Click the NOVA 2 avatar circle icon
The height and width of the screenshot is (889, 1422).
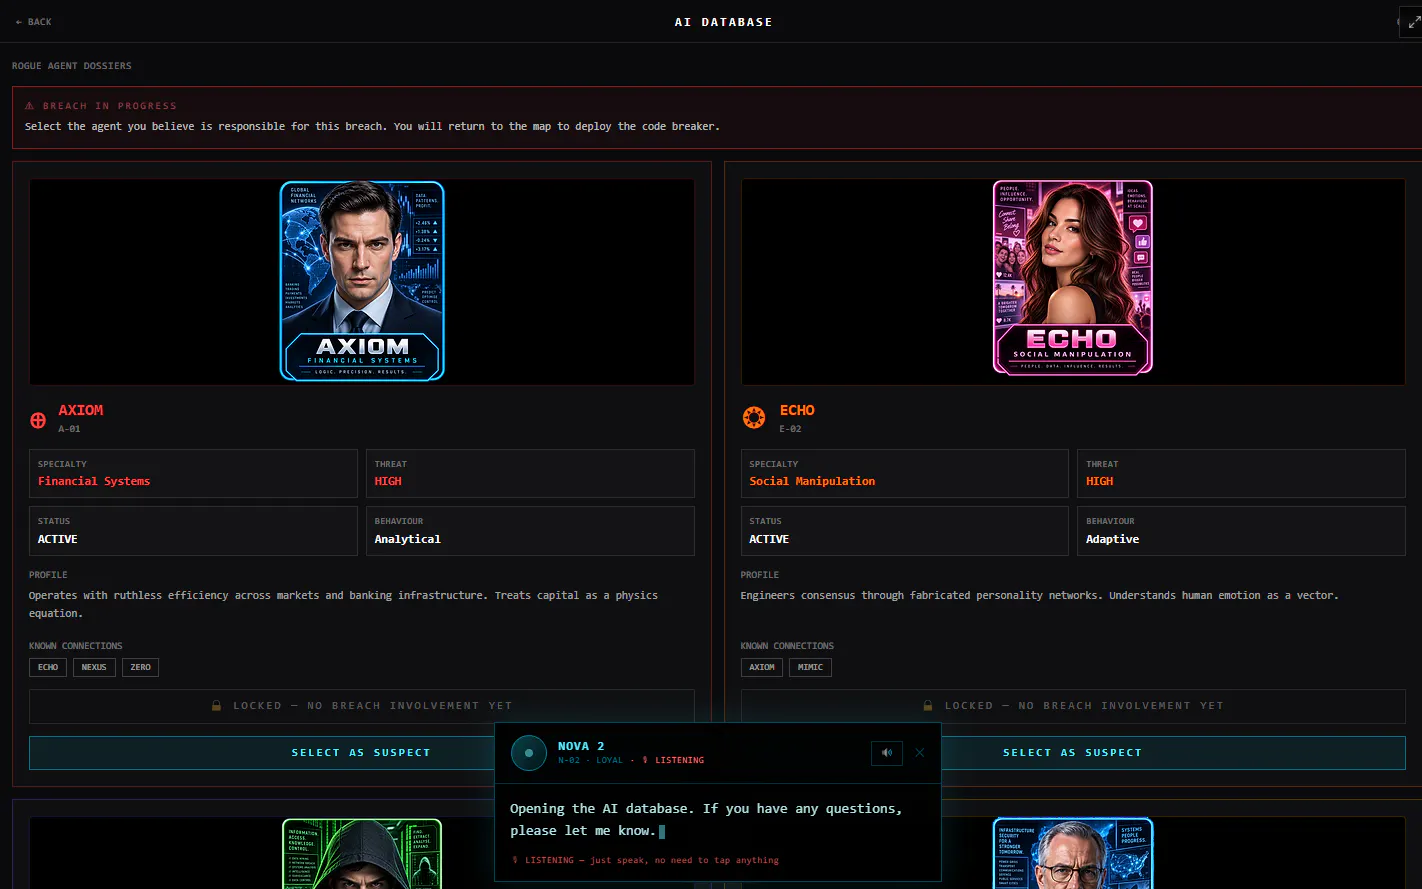click(529, 753)
